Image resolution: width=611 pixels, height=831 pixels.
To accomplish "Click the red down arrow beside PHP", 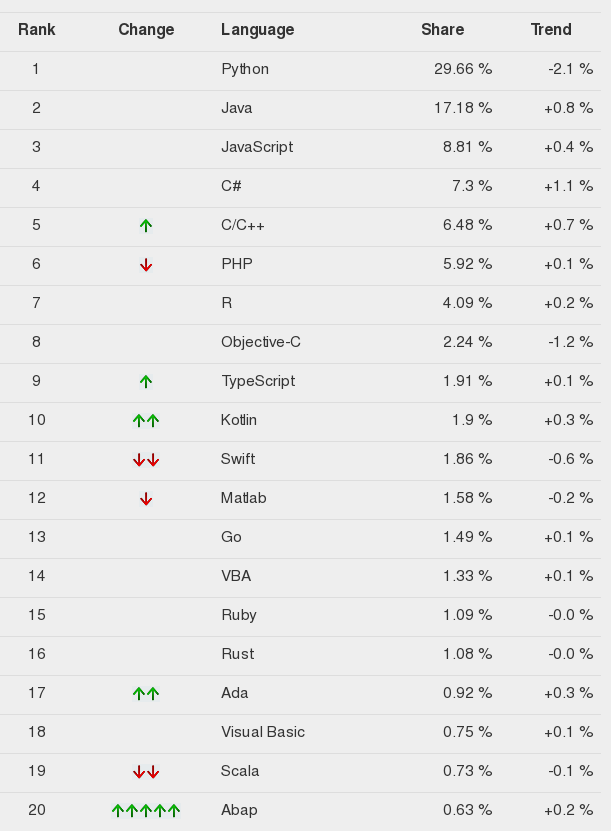I will (x=146, y=264).
